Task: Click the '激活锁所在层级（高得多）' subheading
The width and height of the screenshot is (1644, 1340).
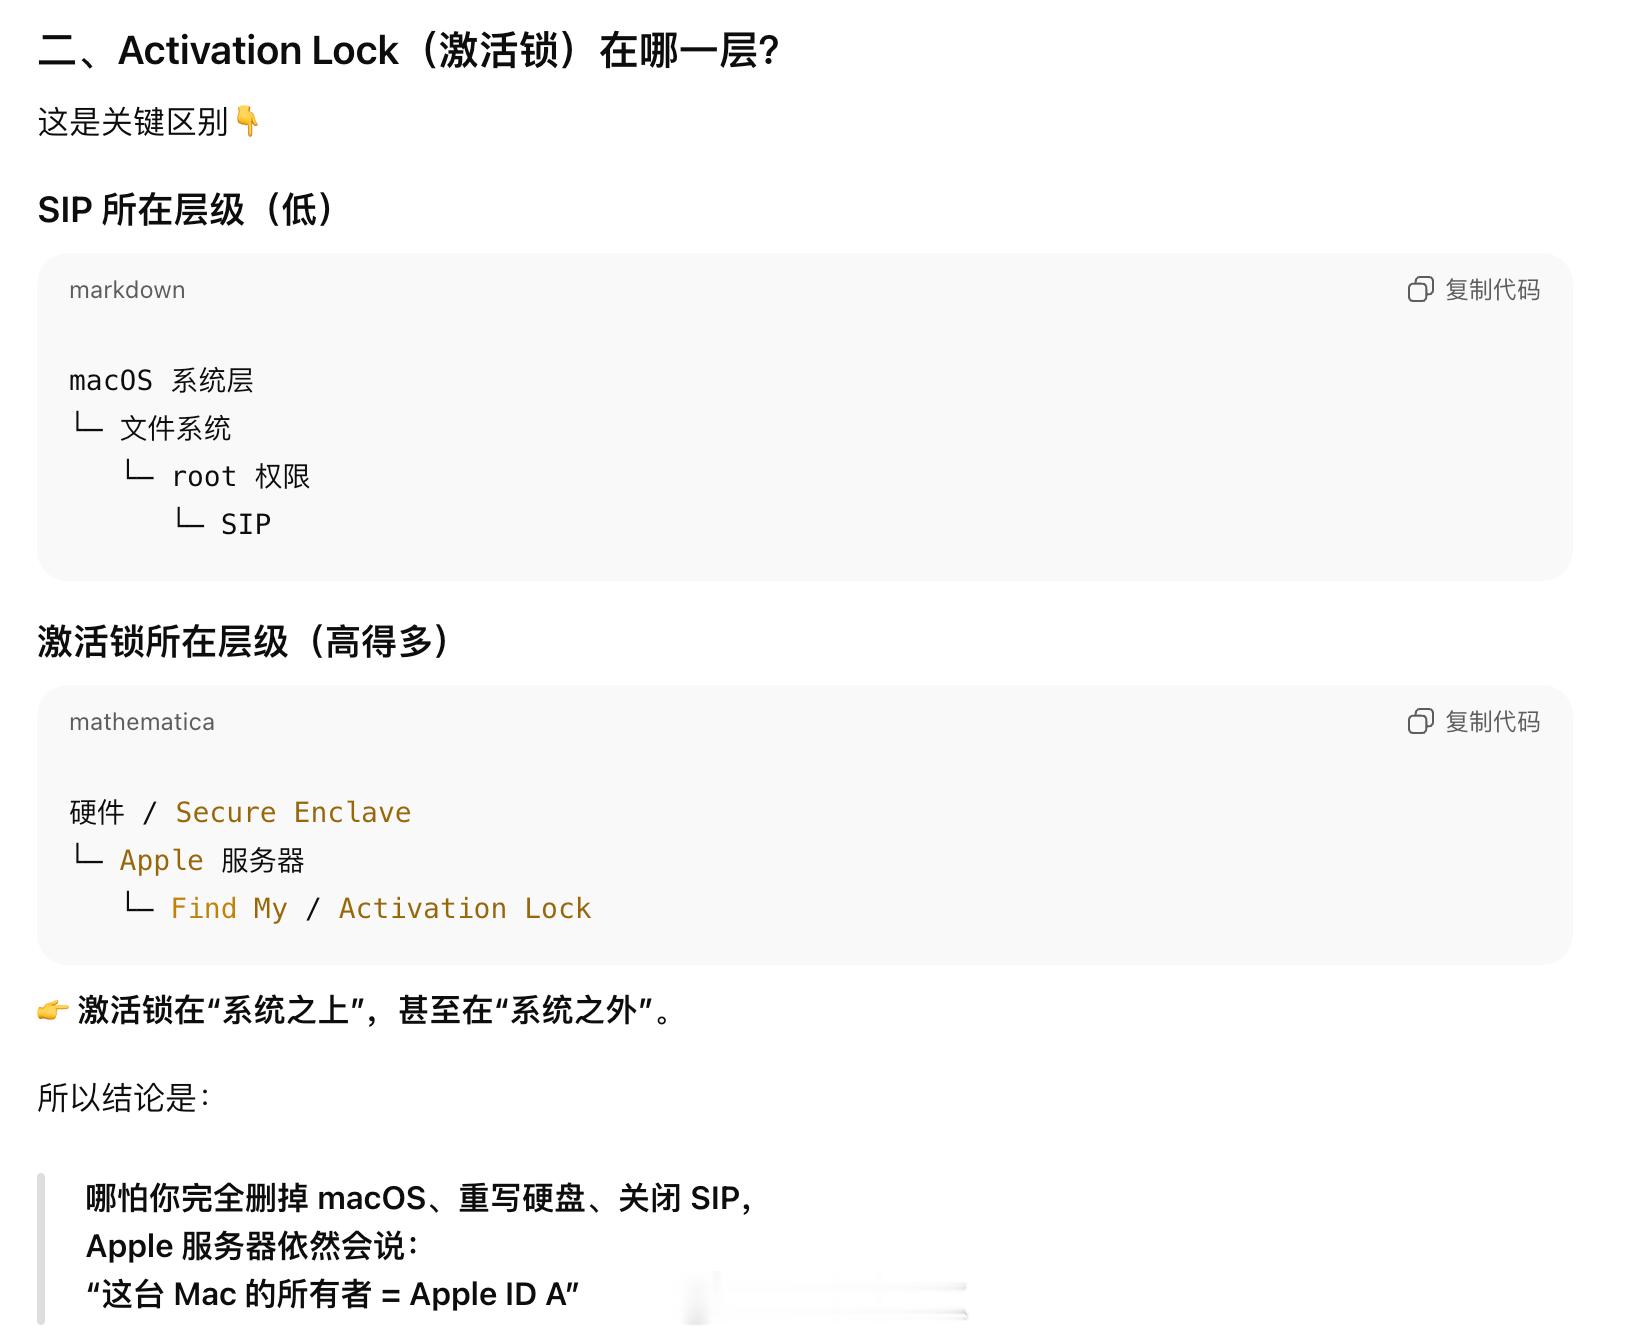Action: 243,642
